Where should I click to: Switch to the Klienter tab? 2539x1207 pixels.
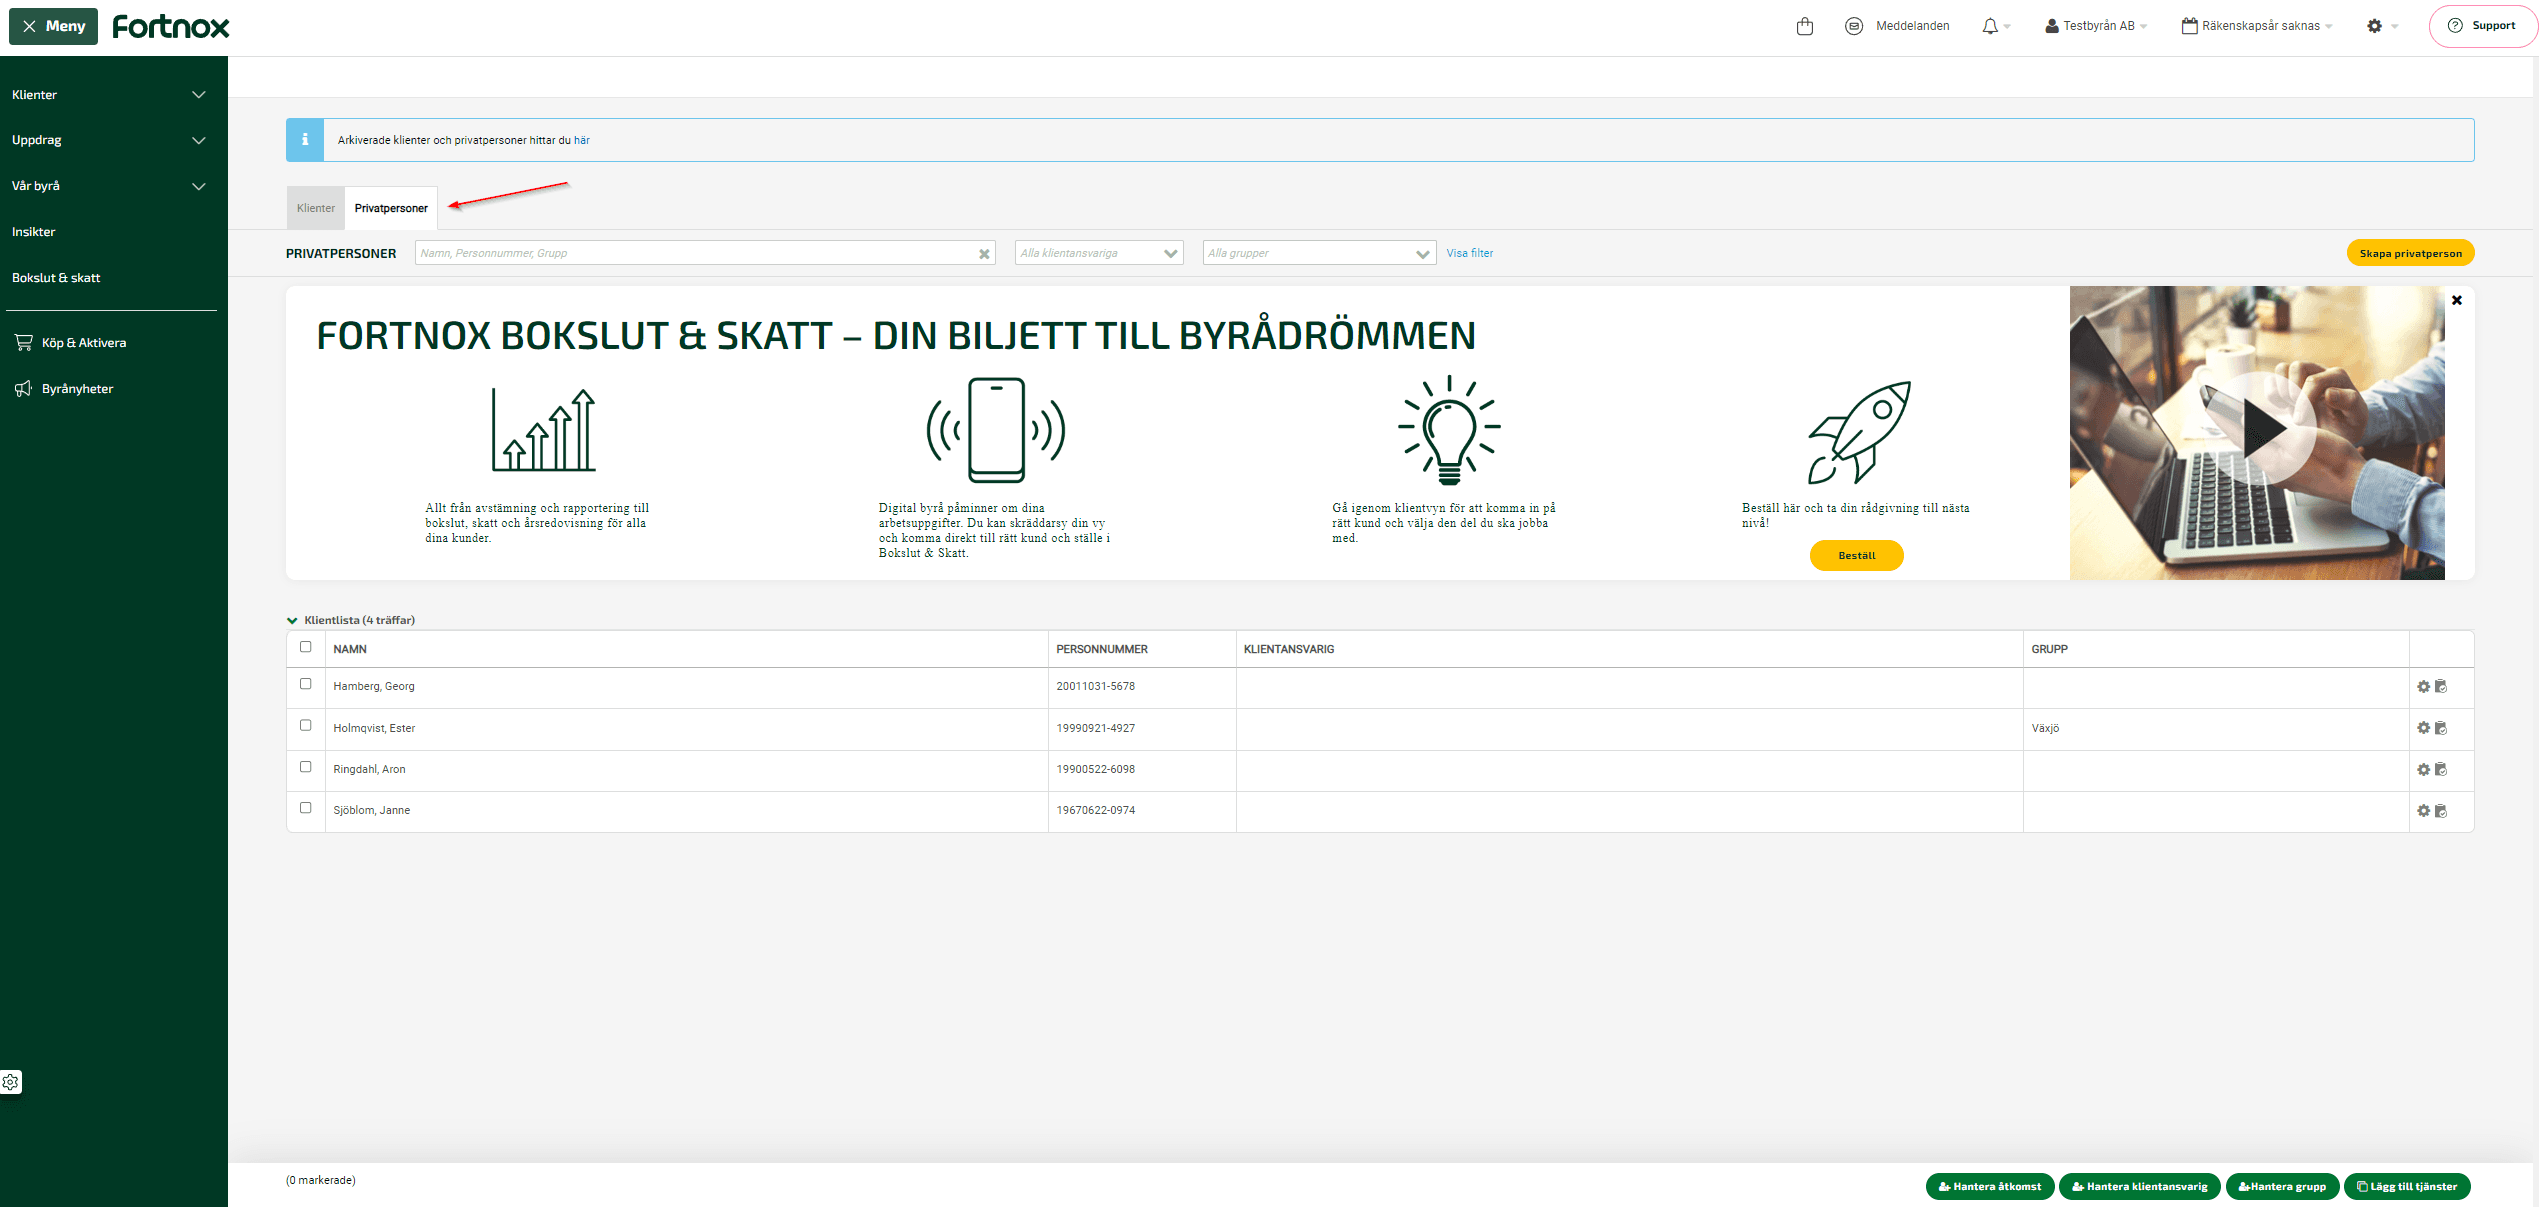coord(316,208)
